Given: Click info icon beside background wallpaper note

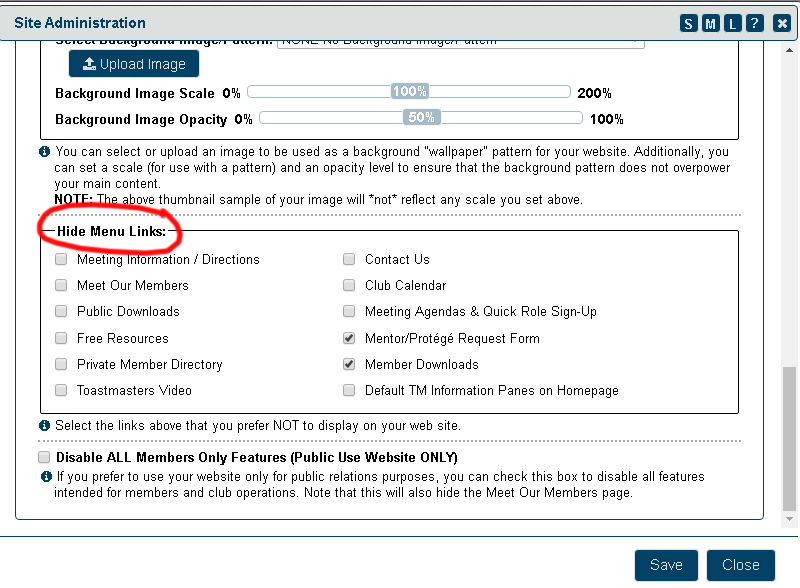Looking at the screenshot, I should click(x=45, y=152).
